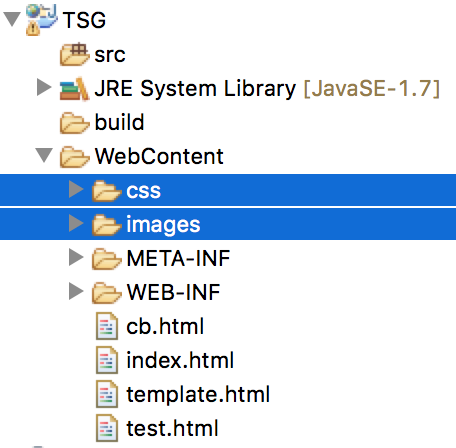This screenshot has height=448, width=456.
Task: Expand the WEB-INF folder
Action: (76, 291)
